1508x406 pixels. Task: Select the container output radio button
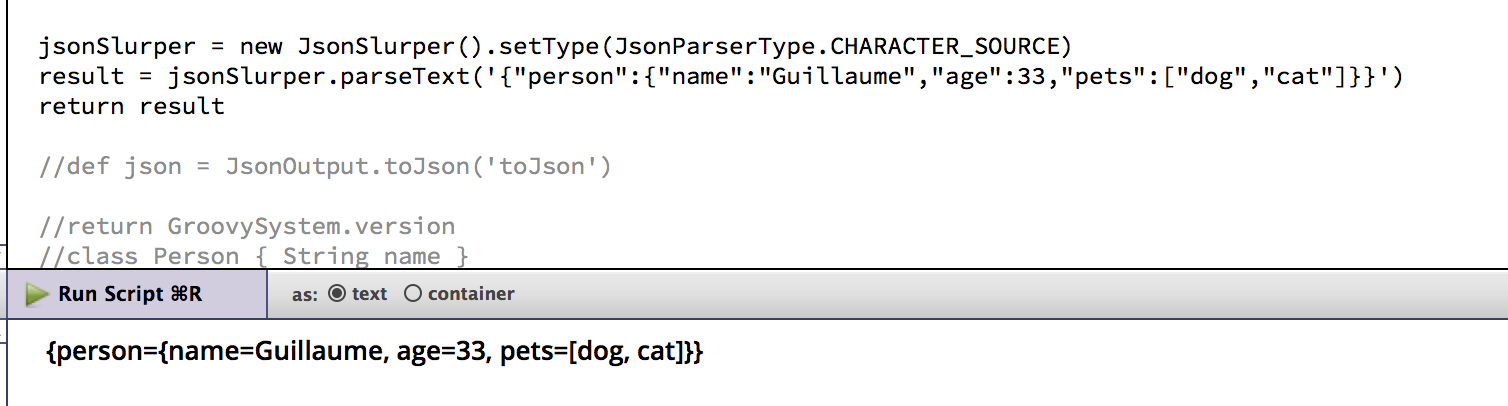(x=412, y=294)
